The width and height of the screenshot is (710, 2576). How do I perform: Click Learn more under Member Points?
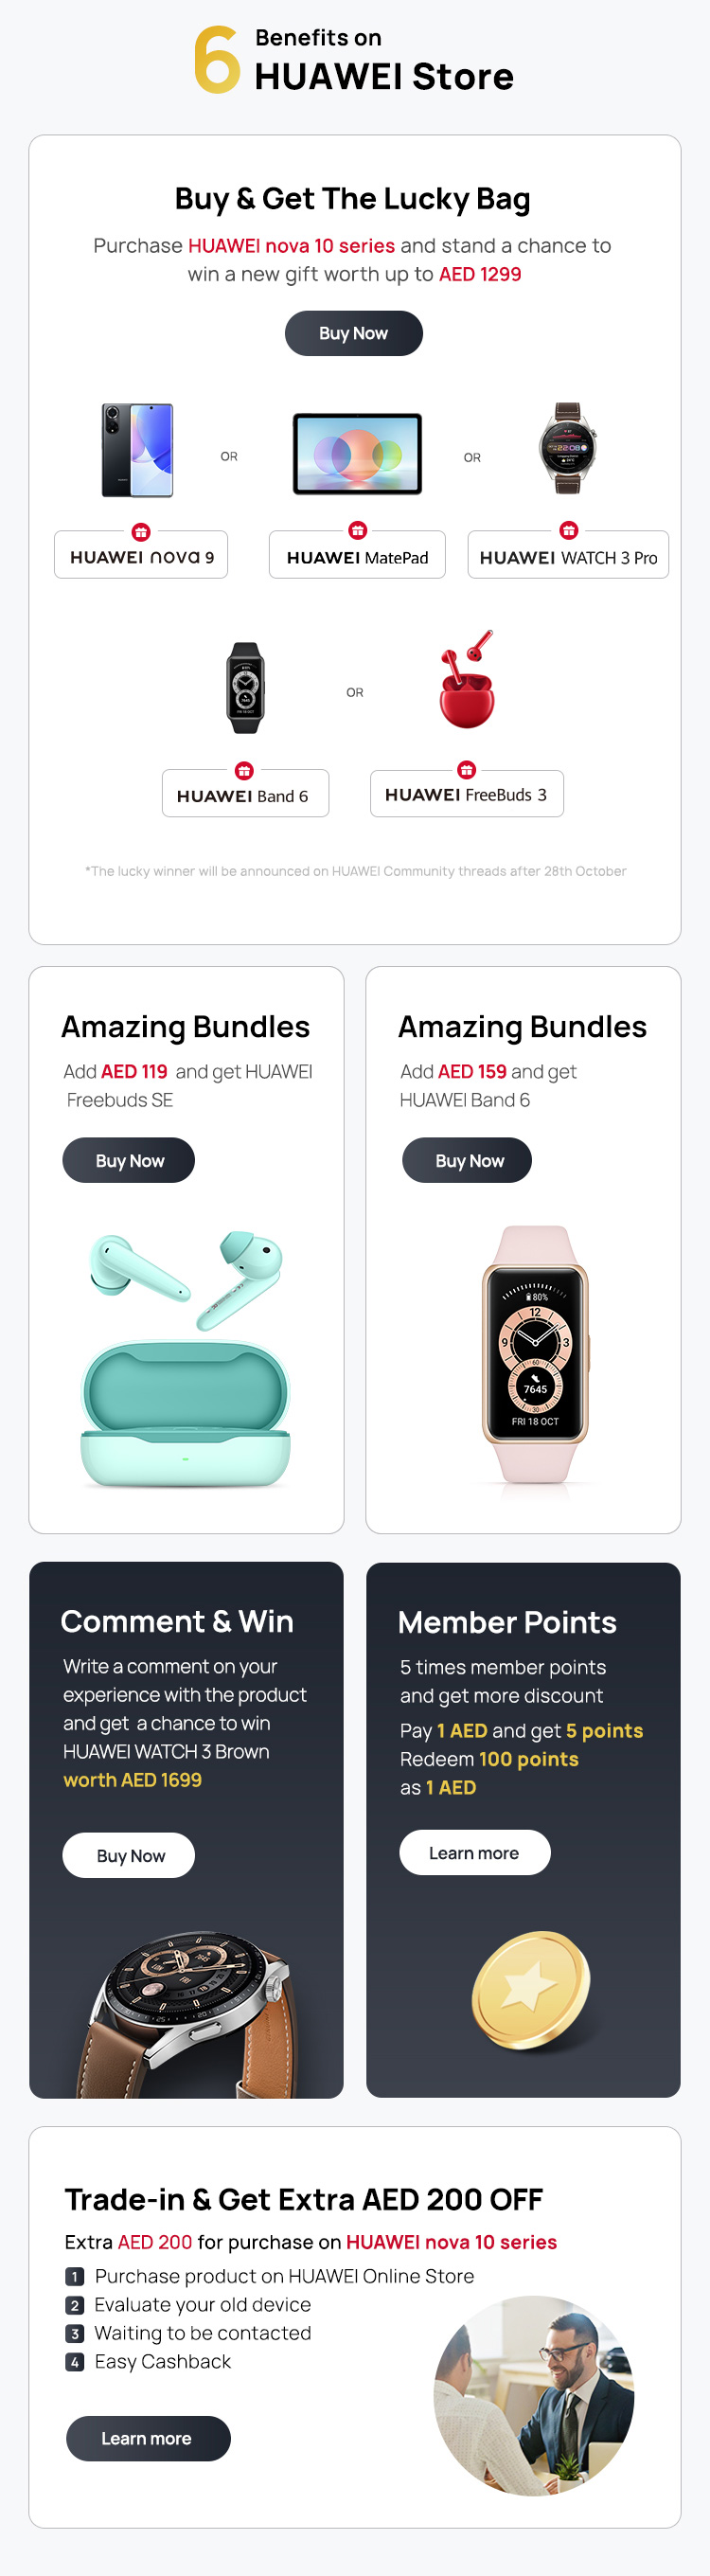tap(474, 1853)
